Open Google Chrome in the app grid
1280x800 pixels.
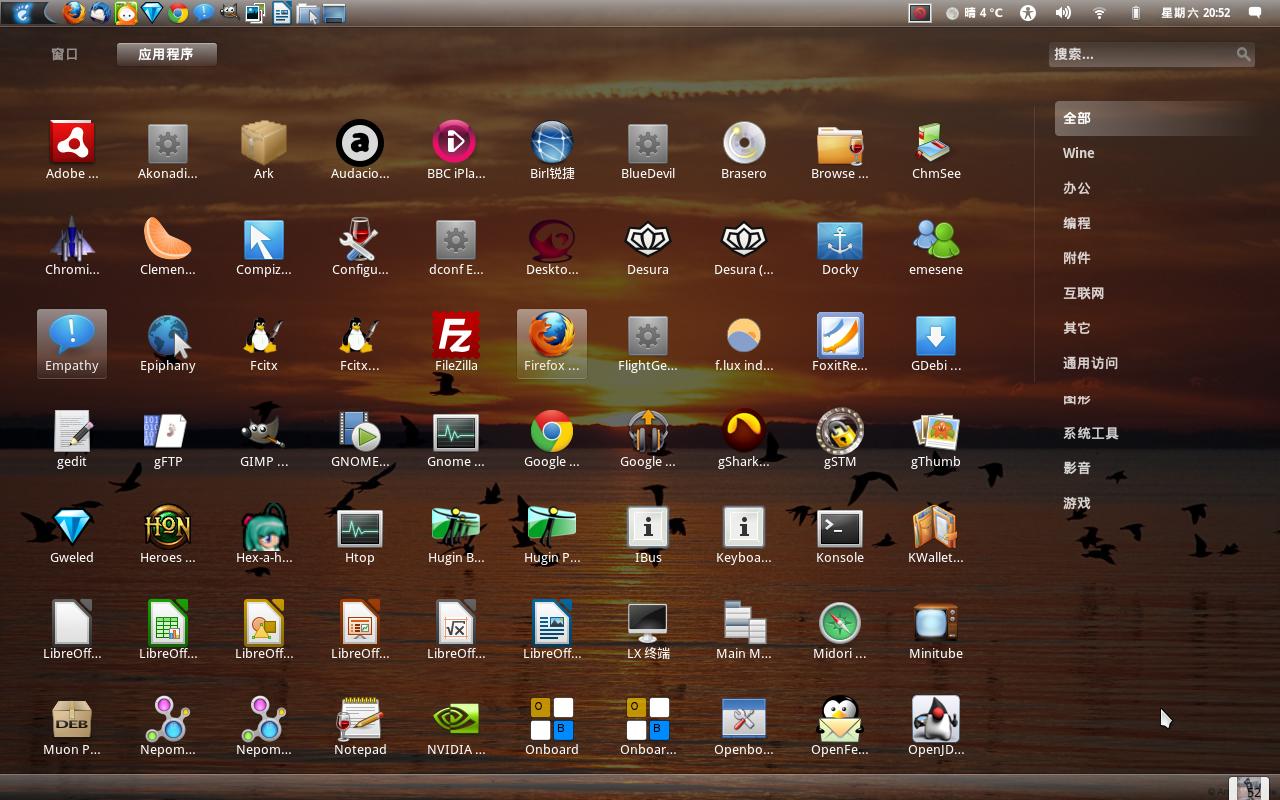point(552,431)
